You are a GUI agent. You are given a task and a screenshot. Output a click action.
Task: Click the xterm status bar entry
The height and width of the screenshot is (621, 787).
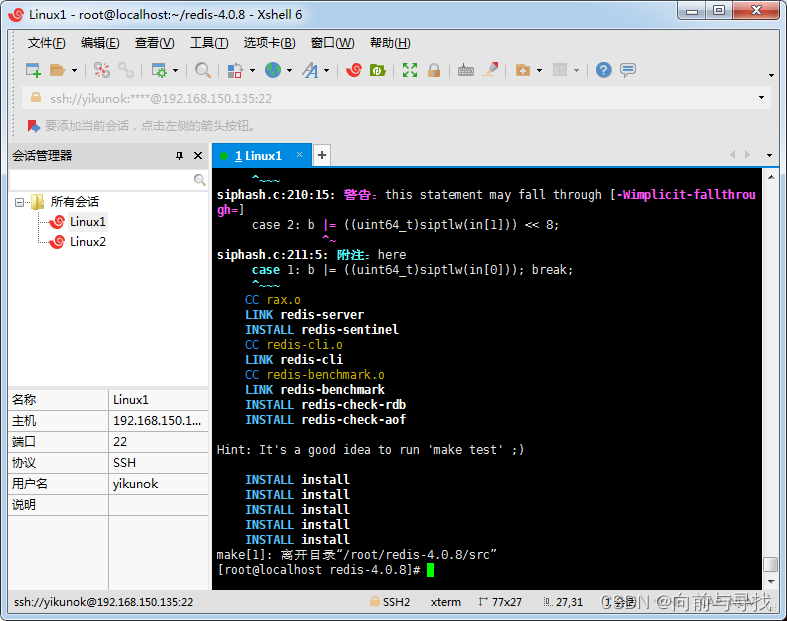(446, 602)
